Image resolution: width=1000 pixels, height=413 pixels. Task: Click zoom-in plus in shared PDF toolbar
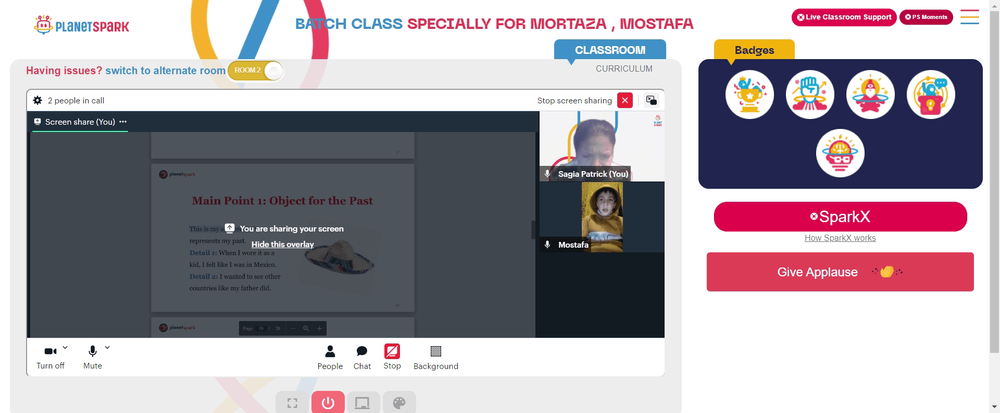(x=320, y=328)
